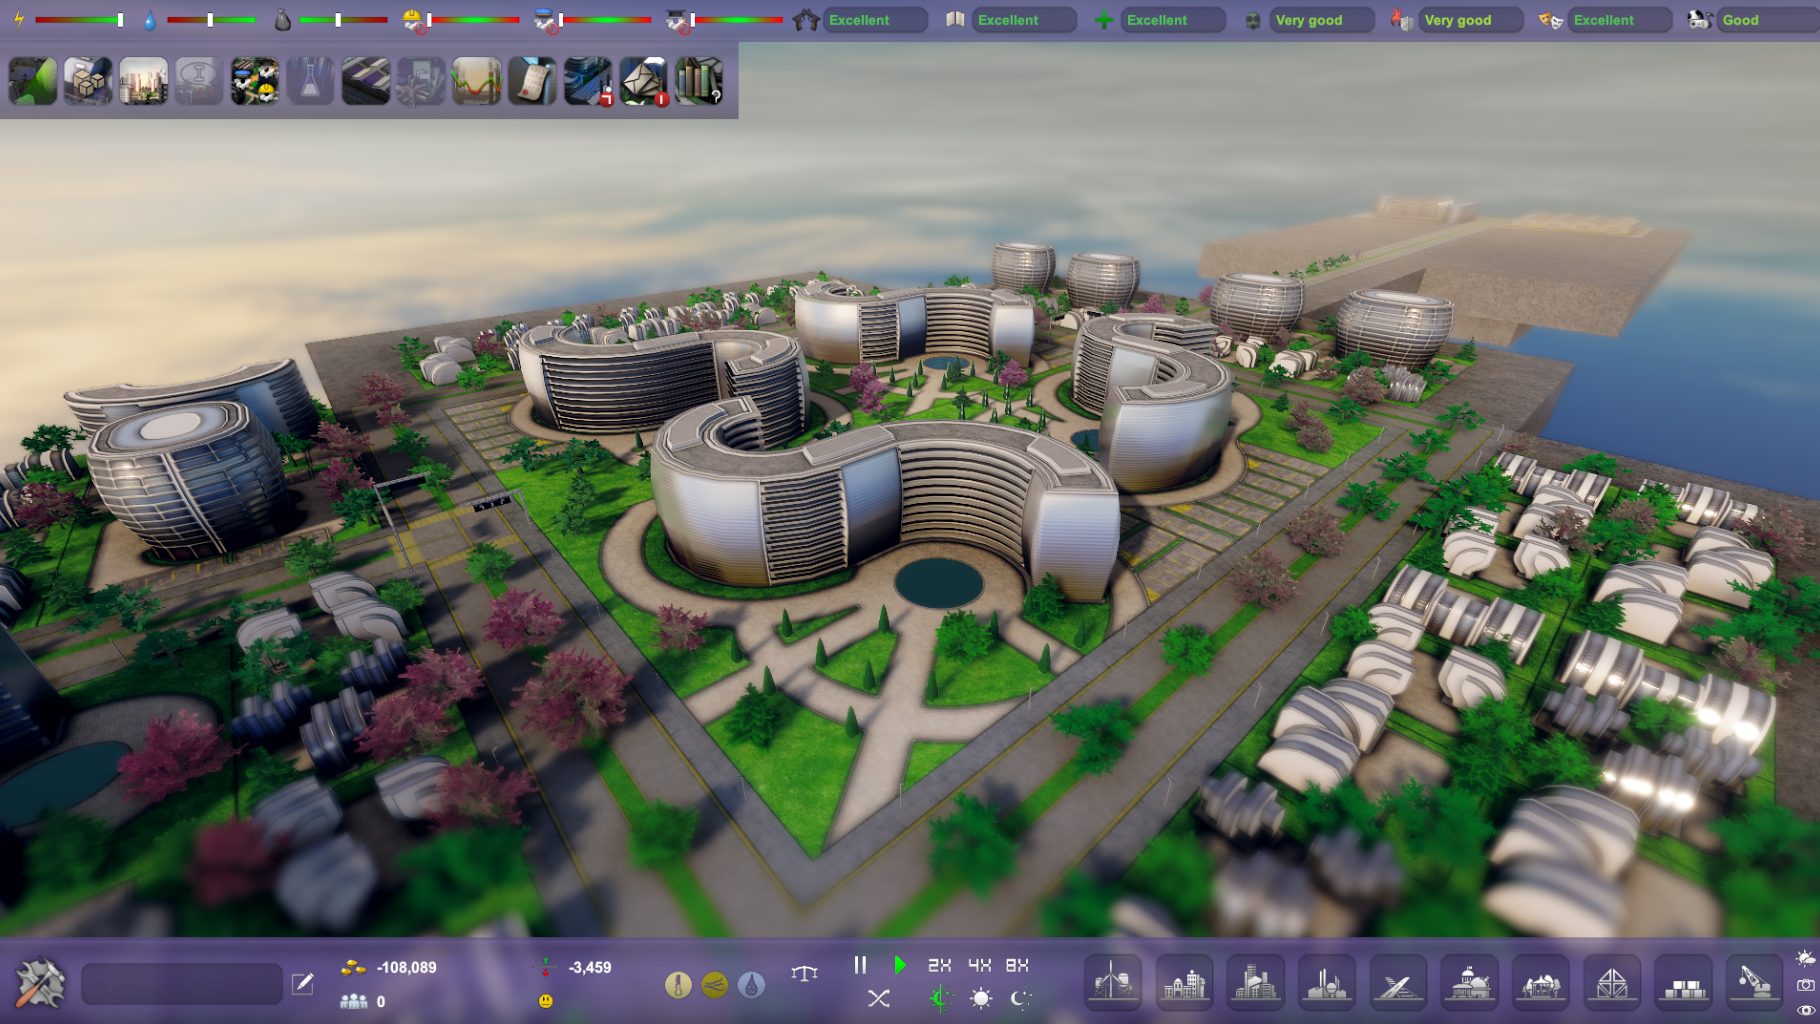Open the balance scales icon
The image size is (1820, 1024).
[804, 972]
